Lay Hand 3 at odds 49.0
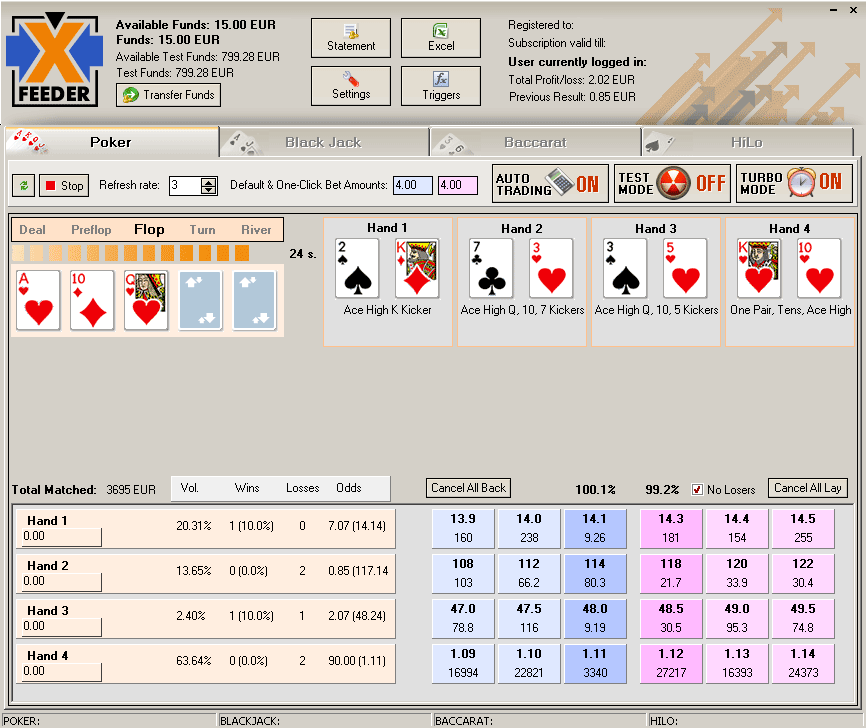866x728 pixels. click(737, 619)
